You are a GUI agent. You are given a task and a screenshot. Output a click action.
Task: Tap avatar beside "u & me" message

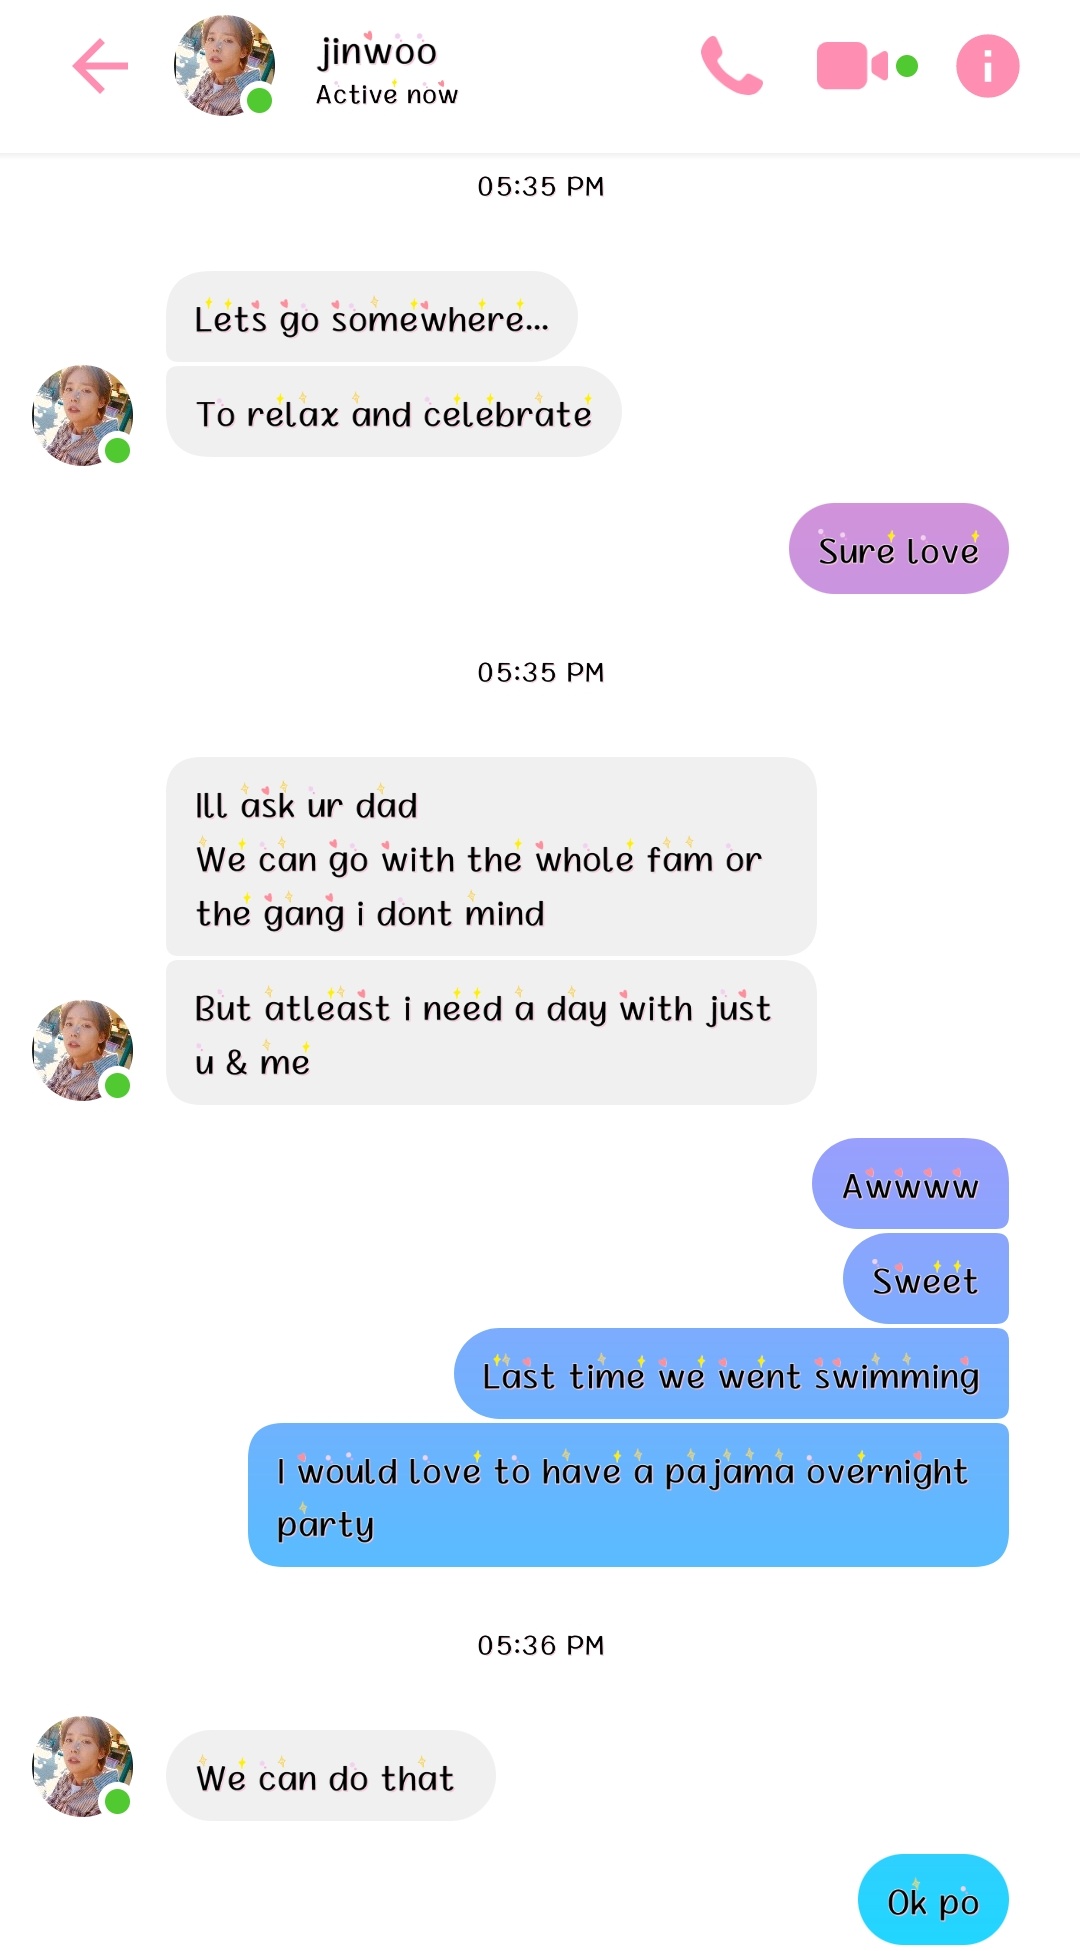coord(83,1050)
